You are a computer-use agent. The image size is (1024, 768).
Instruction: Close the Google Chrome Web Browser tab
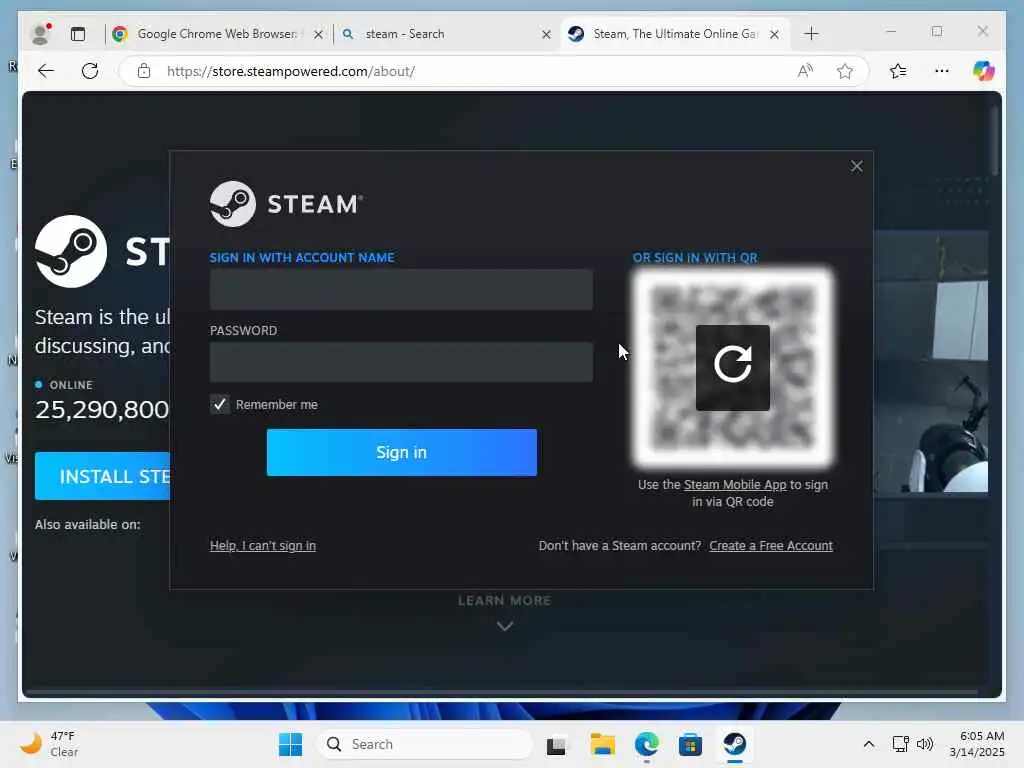[x=318, y=35]
